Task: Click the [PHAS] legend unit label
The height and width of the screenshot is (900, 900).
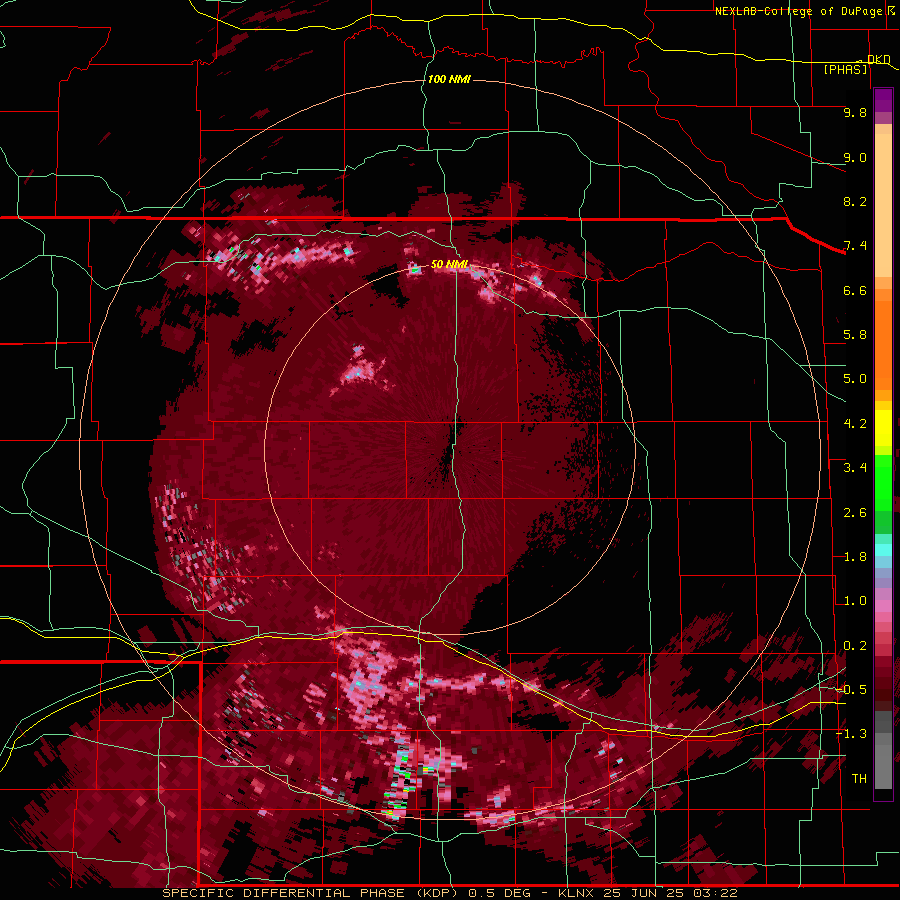Action: click(x=845, y=69)
